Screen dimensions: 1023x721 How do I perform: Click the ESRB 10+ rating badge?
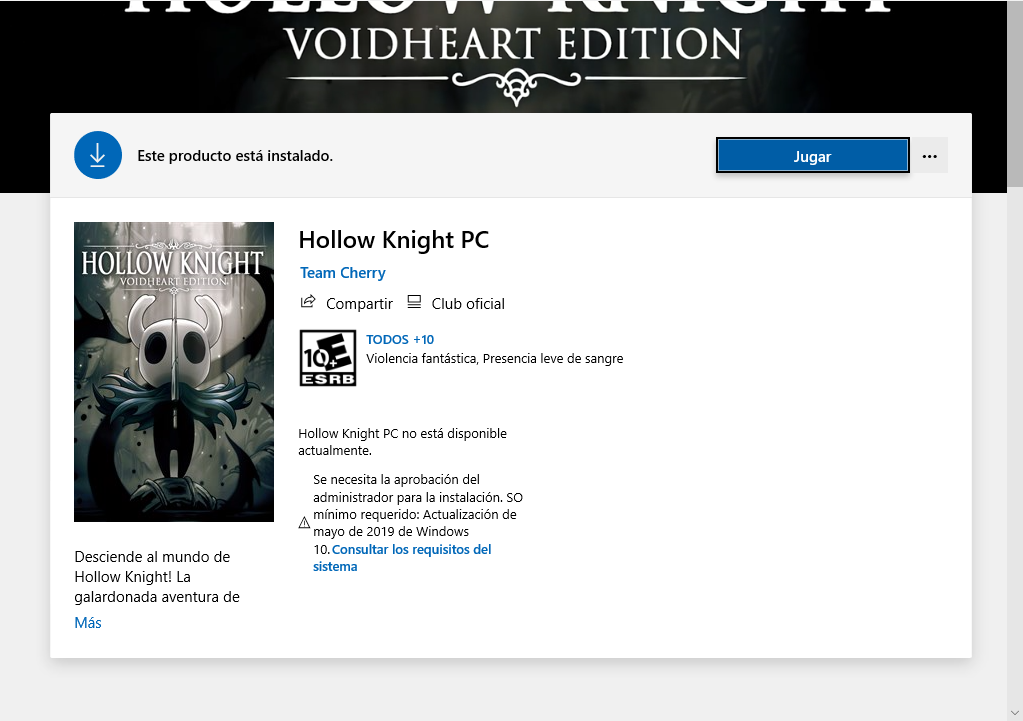(328, 358)
